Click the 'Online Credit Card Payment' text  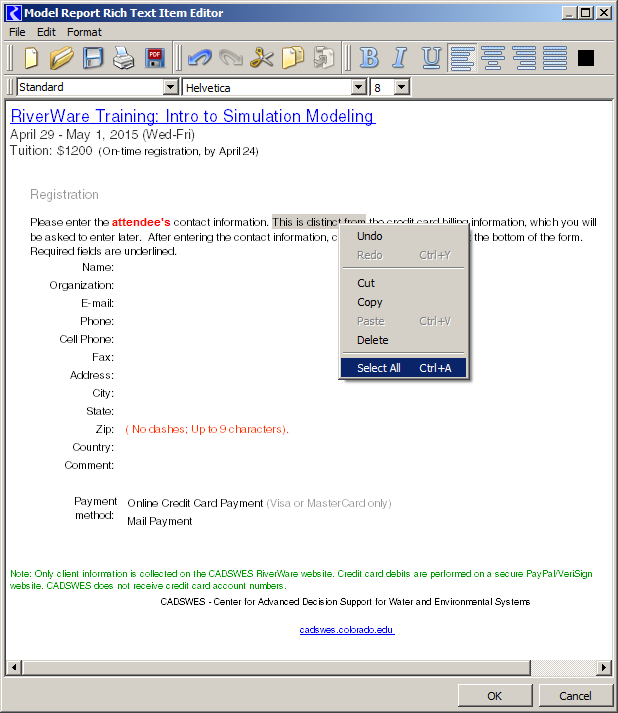tap(195, 503)
